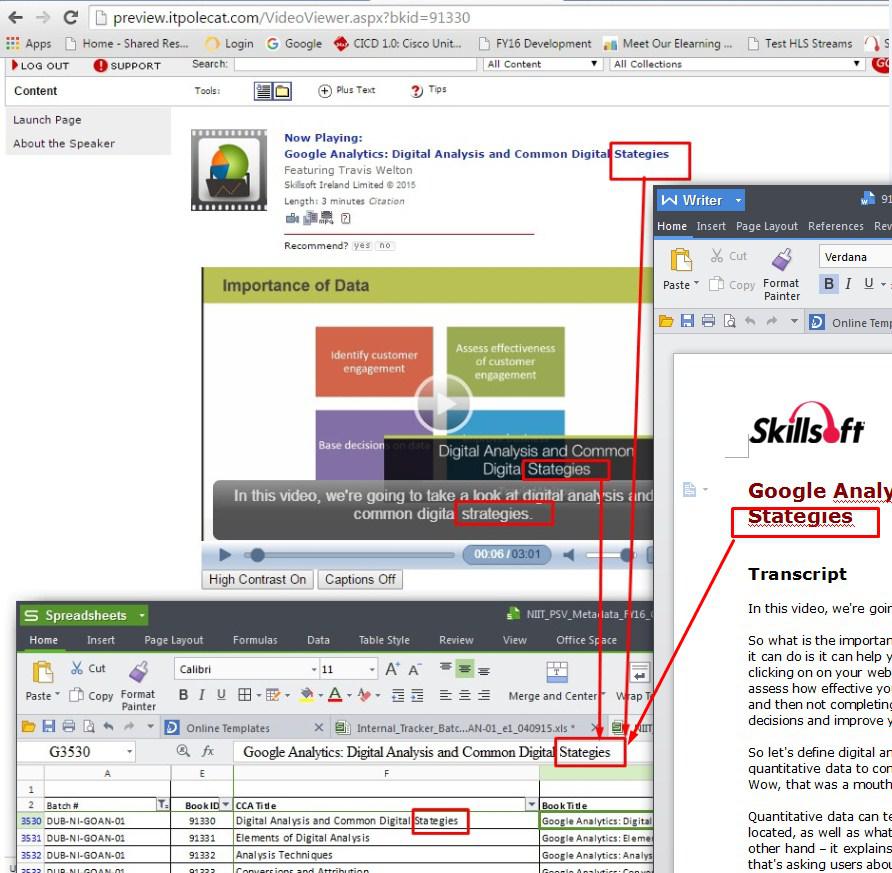Click the browser back arrow
This screenshot has width=892, height=873.
(x=15, y=17)
